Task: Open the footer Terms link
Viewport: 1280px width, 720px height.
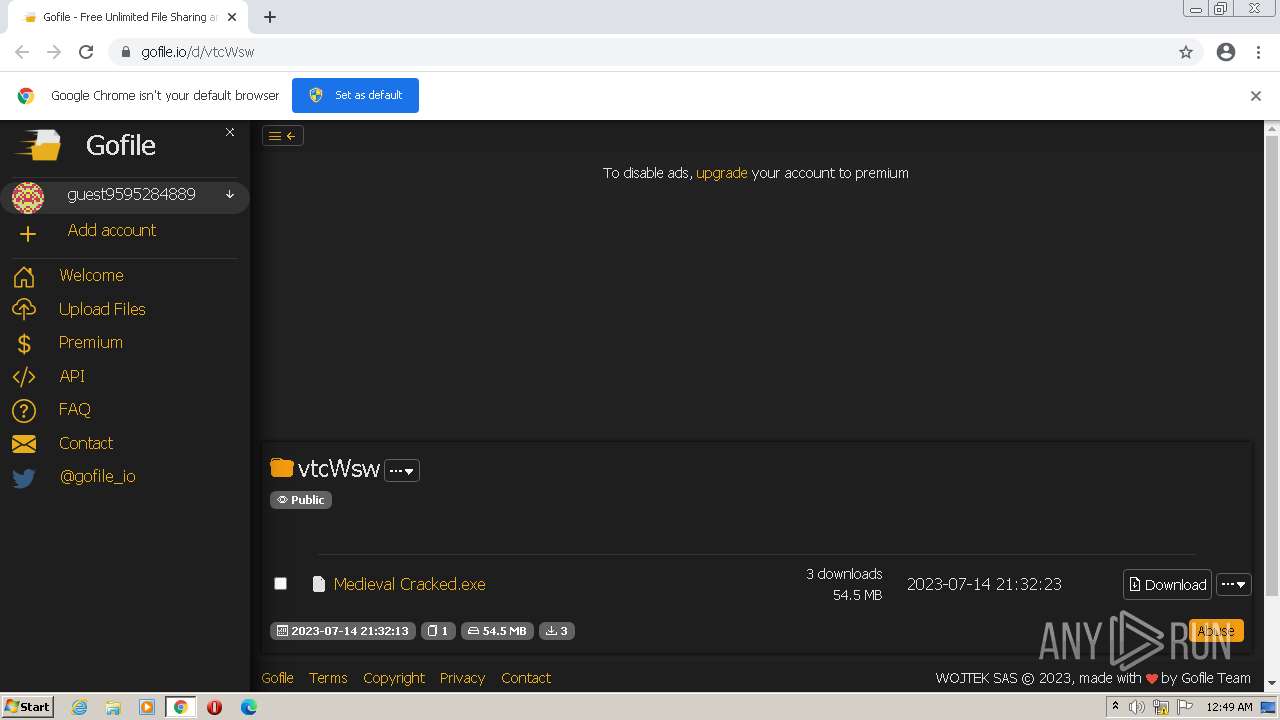Action: 328,678
